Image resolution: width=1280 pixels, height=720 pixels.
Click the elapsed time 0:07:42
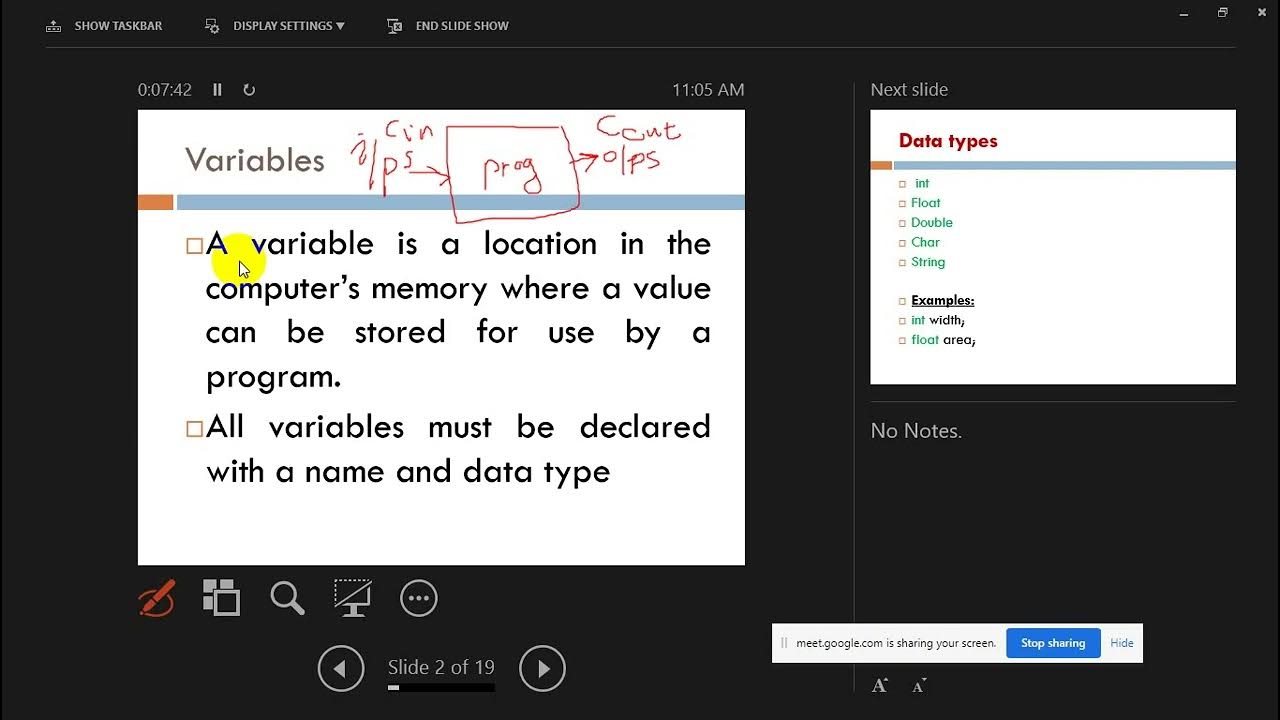[165, 90]
